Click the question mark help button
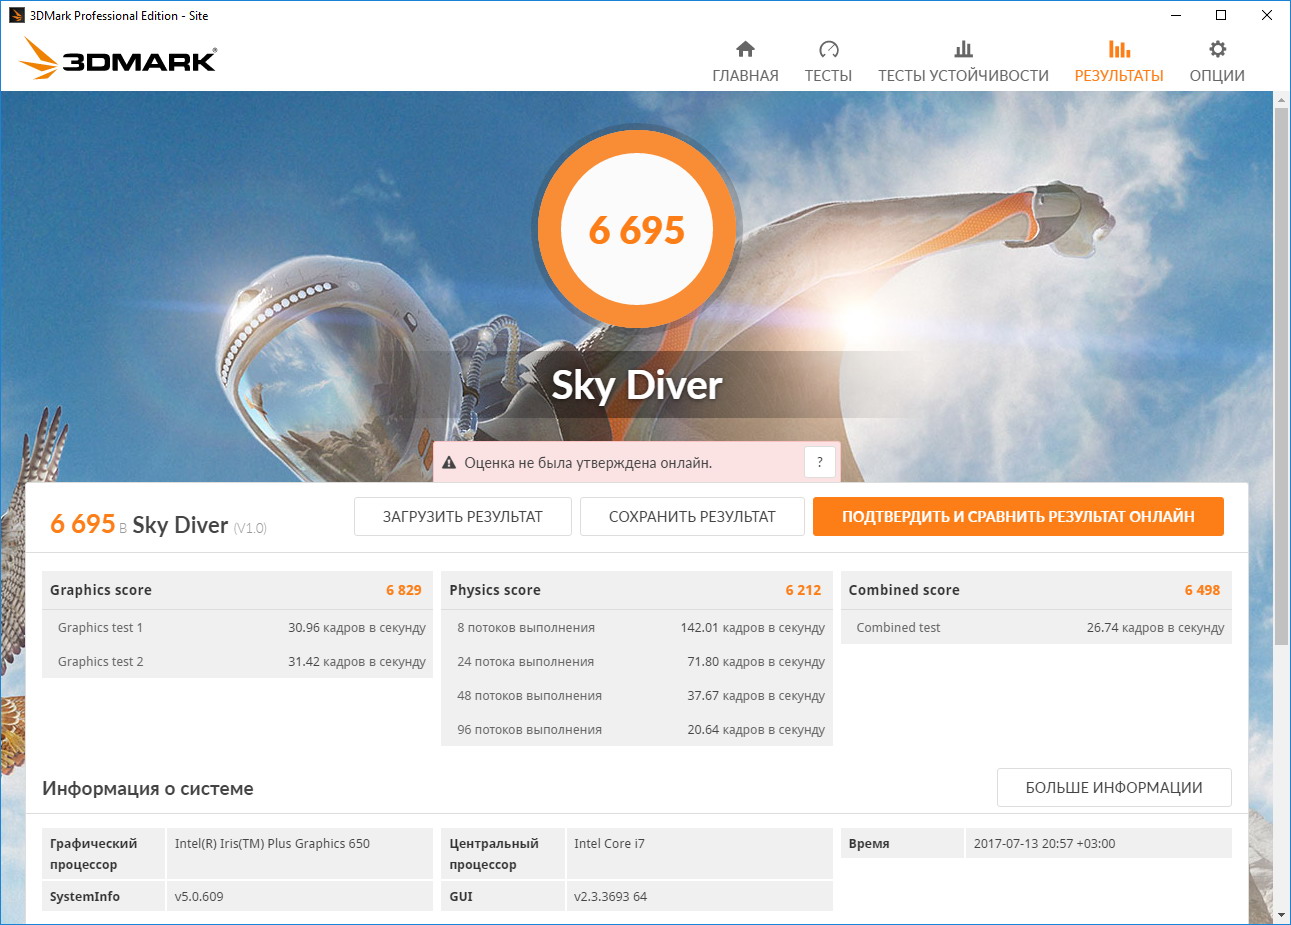The width and height of the screenshot is (1291, 925). pos(820,462)
